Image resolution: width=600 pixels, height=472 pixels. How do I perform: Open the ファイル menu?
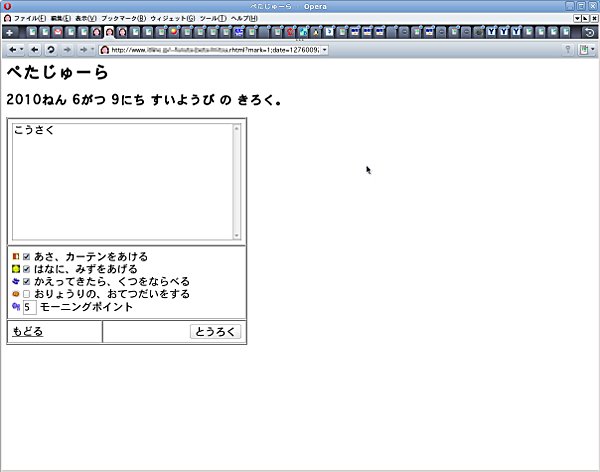pos(27,18)
